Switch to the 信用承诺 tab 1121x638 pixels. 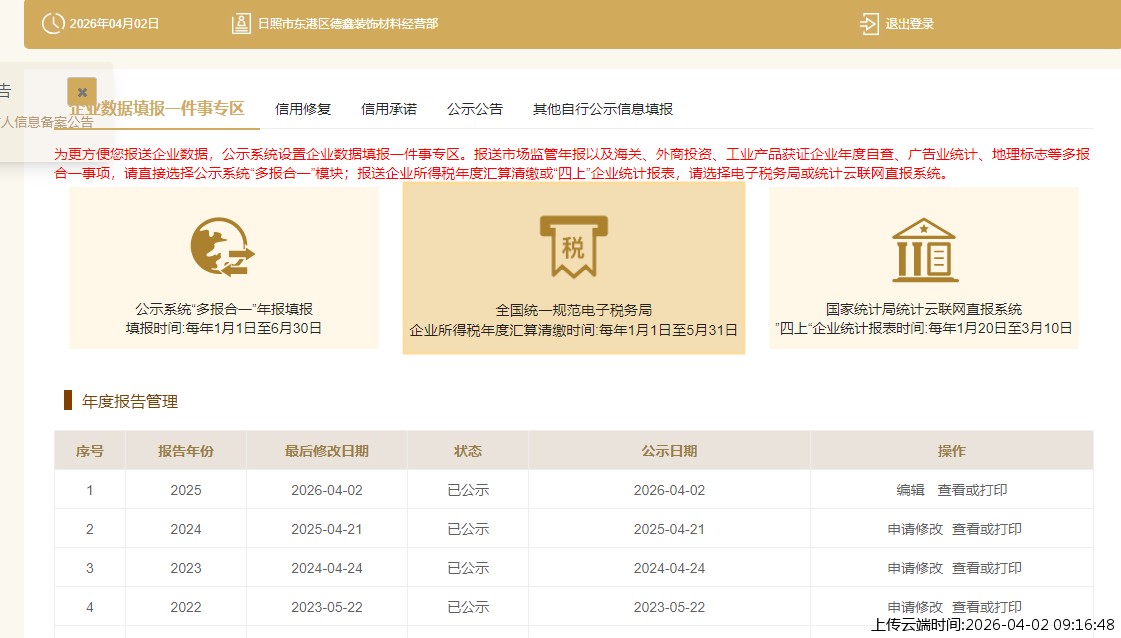click(389, 109)
